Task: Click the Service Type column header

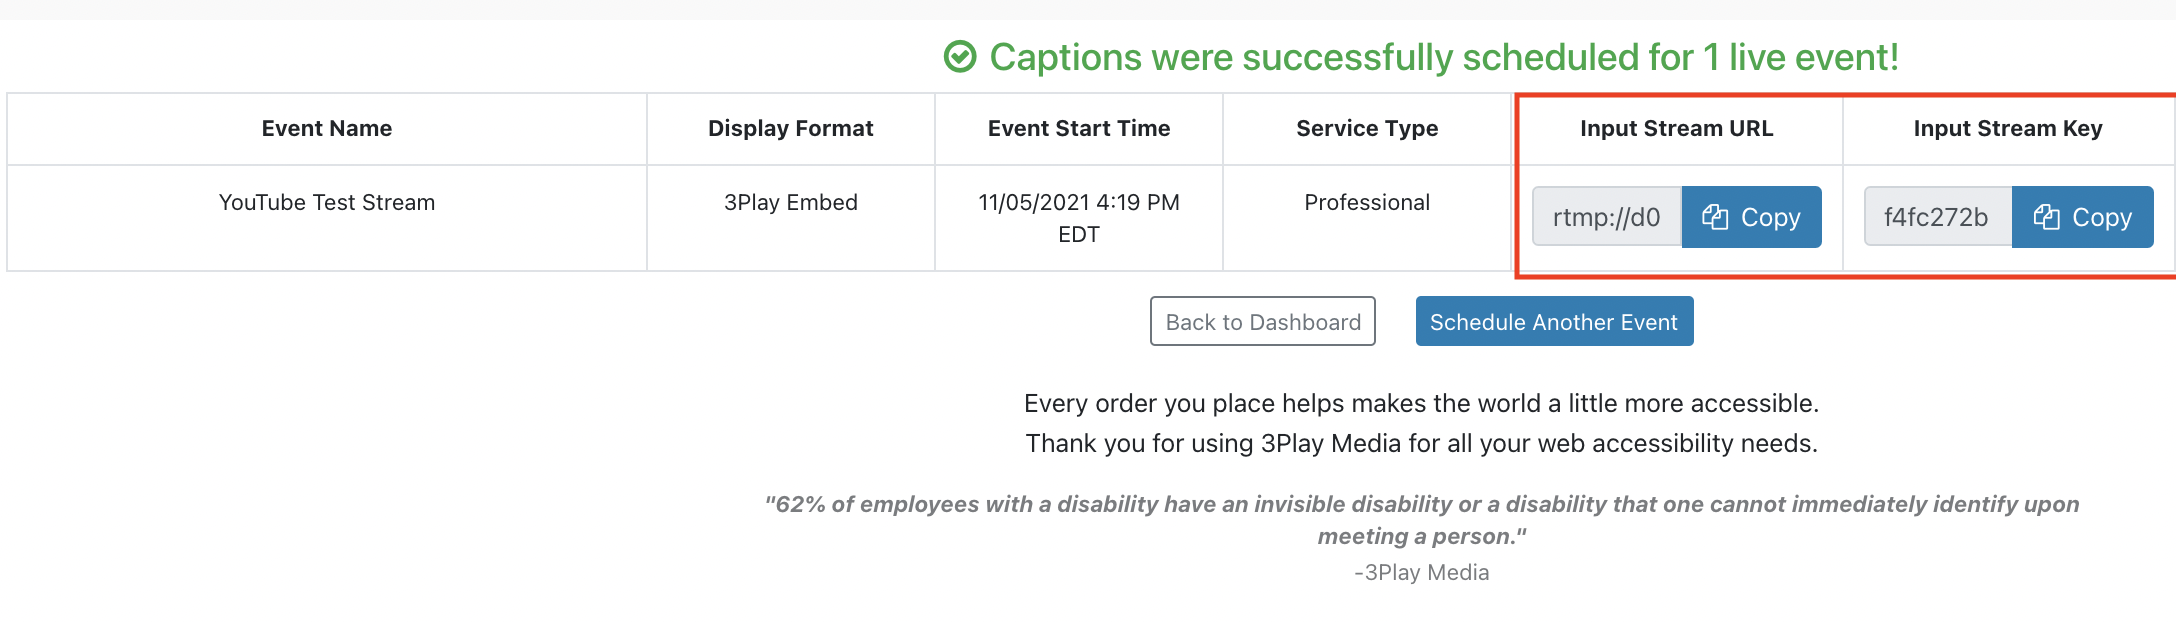Action: [1367, 128]
